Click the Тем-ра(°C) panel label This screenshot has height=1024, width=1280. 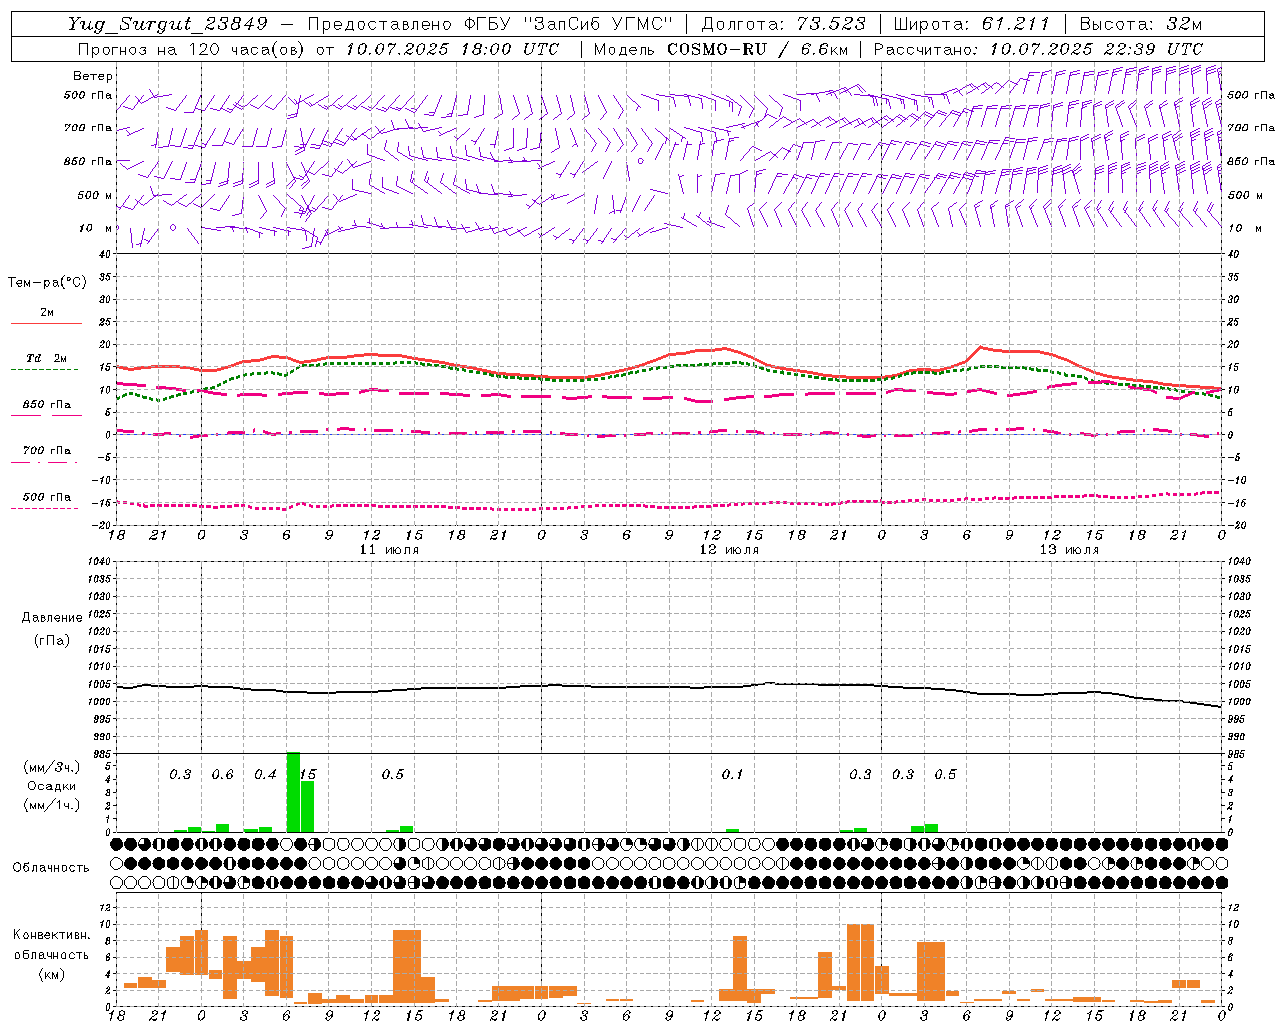[47, 283]
